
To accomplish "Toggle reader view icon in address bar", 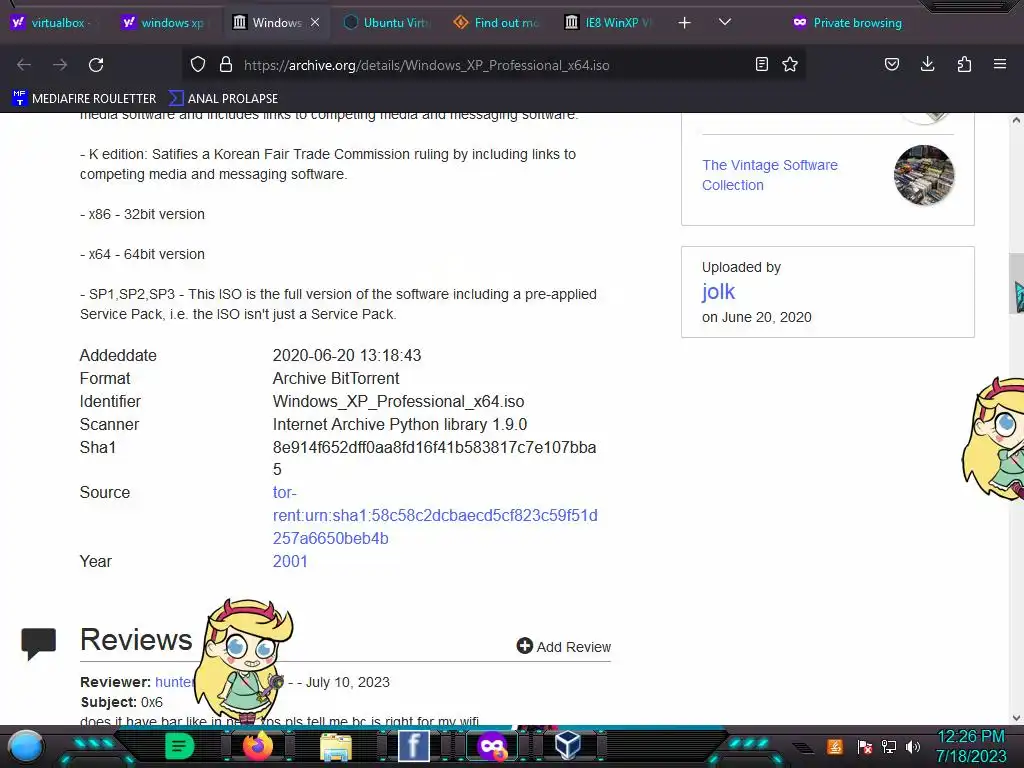I will pos(761,64).
